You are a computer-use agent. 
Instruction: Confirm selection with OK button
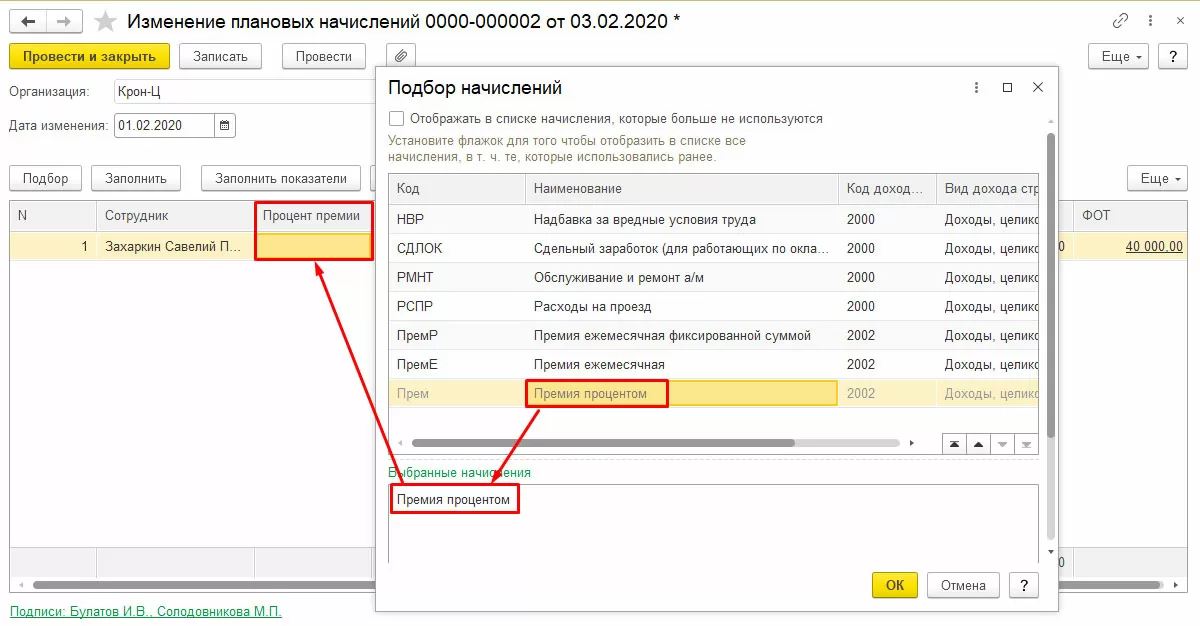(895, 585)
